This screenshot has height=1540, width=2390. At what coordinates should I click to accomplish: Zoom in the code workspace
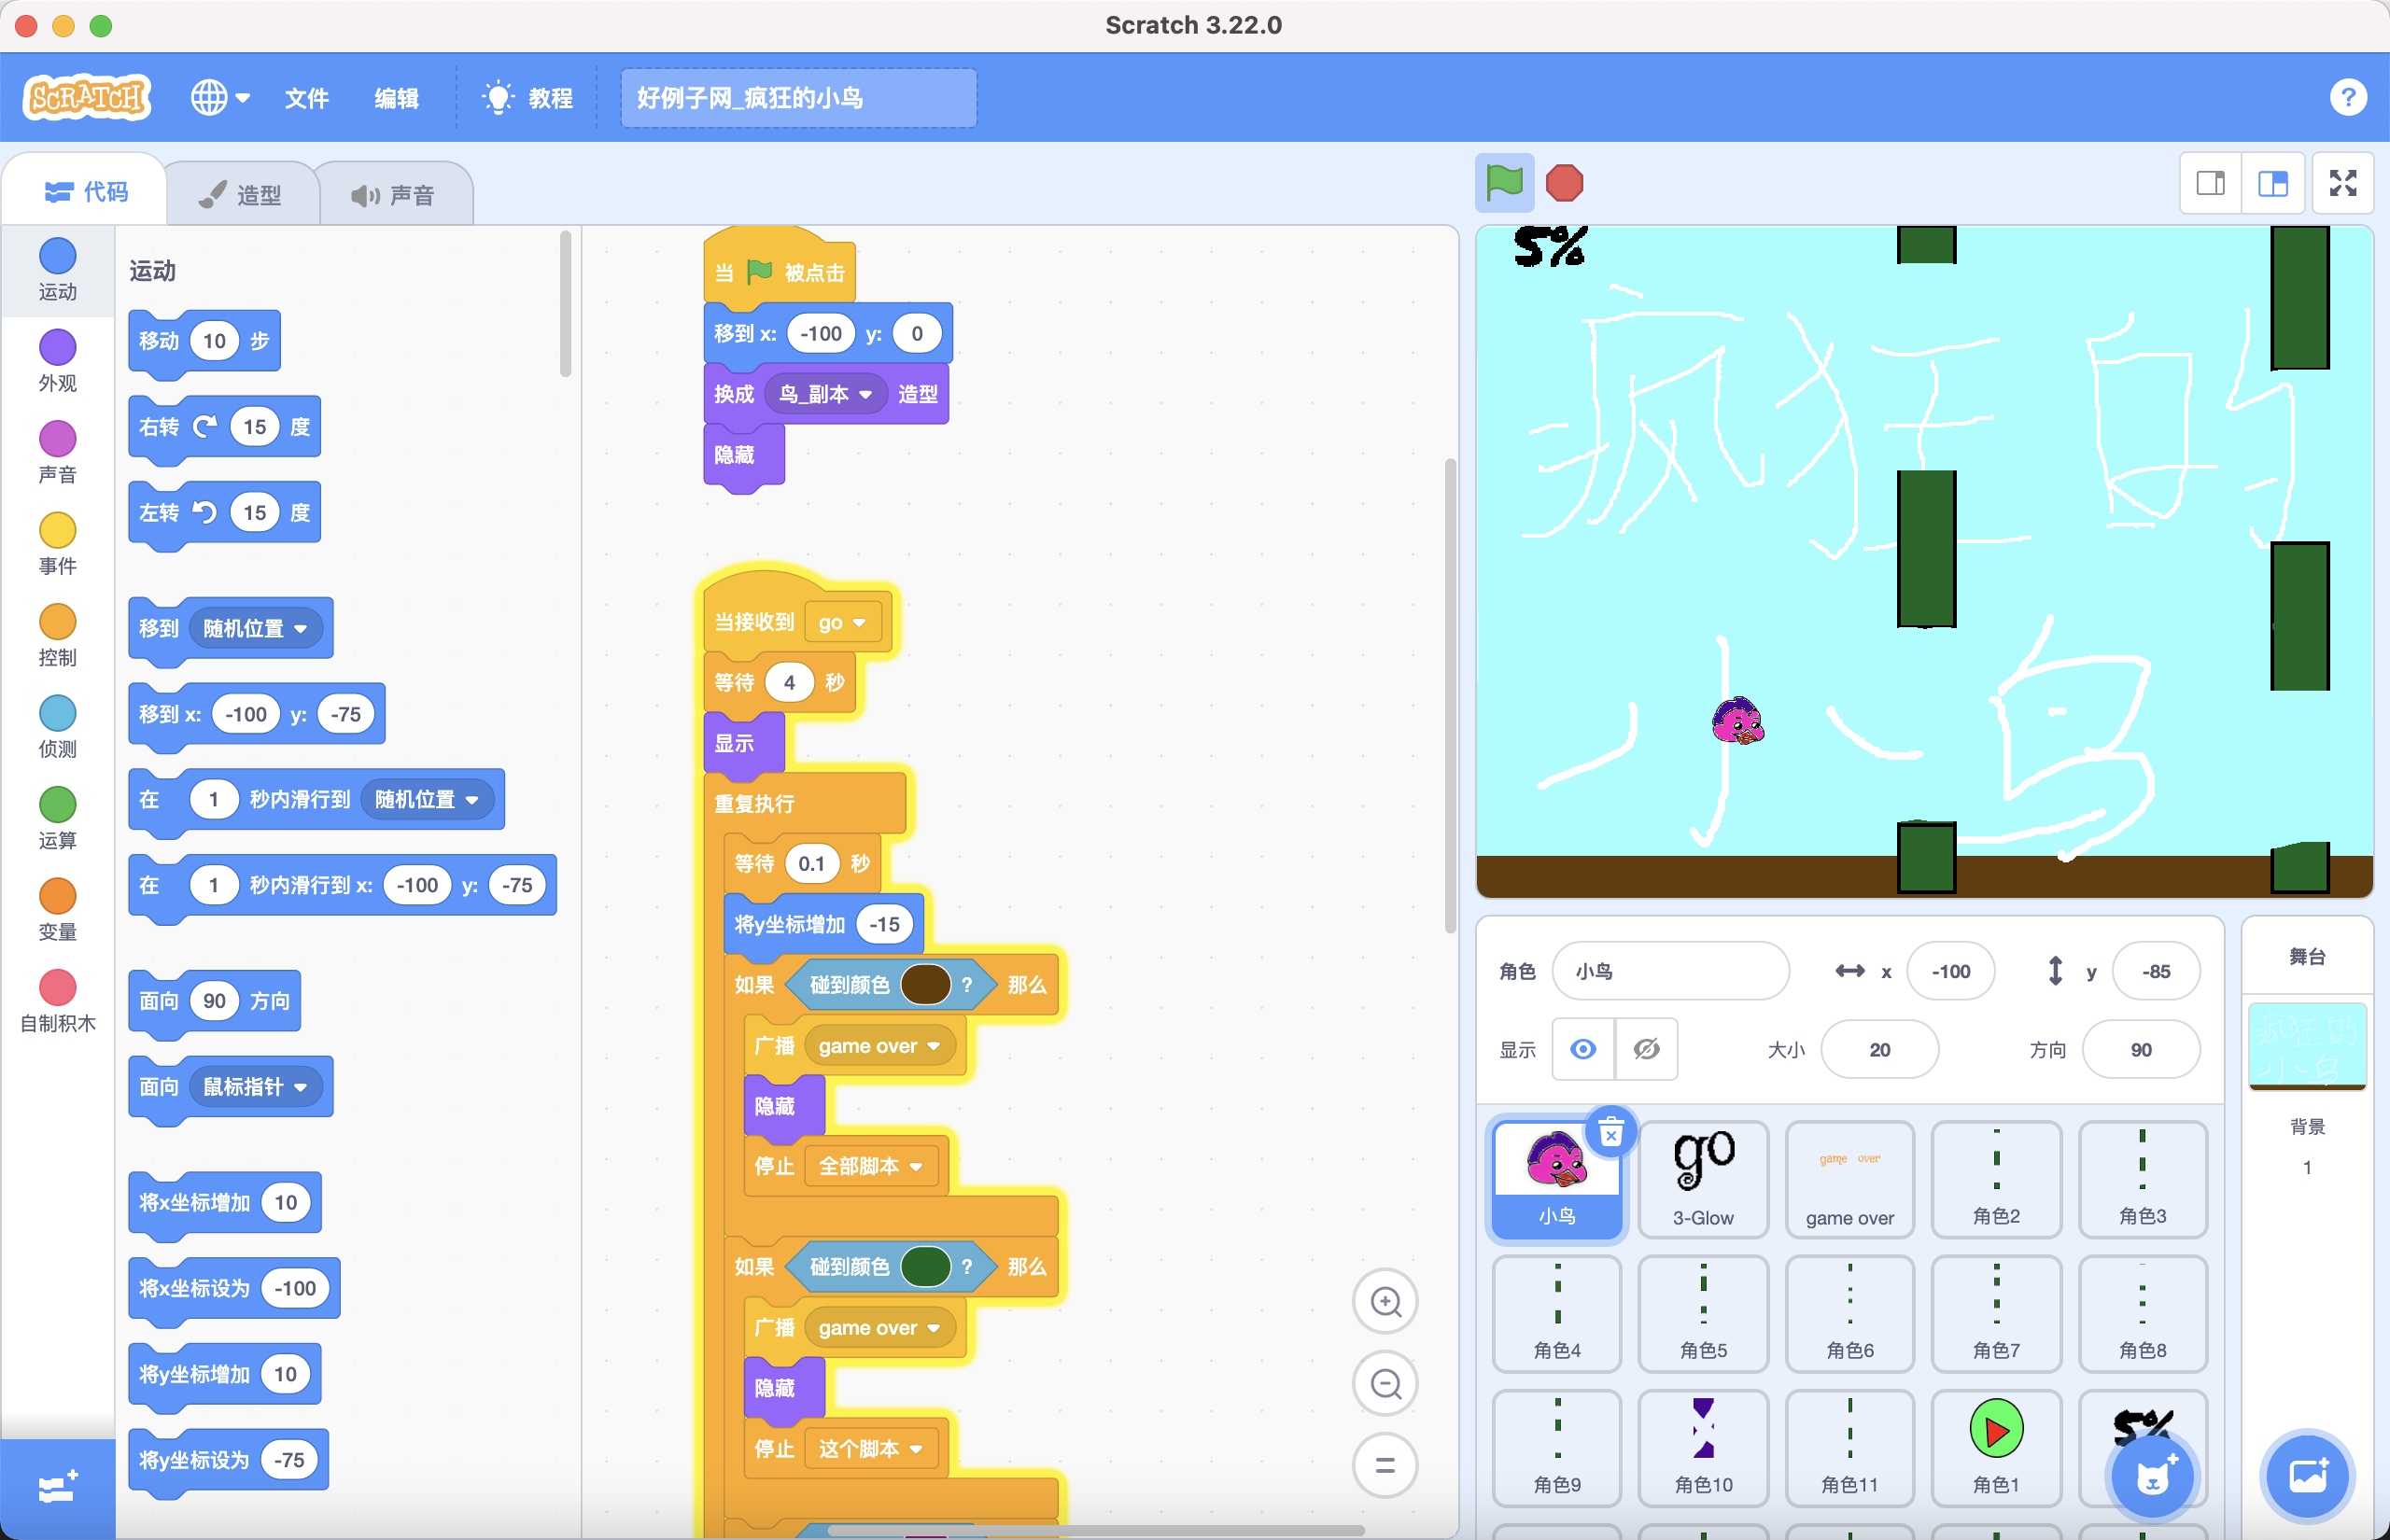coord(1385,1301)
